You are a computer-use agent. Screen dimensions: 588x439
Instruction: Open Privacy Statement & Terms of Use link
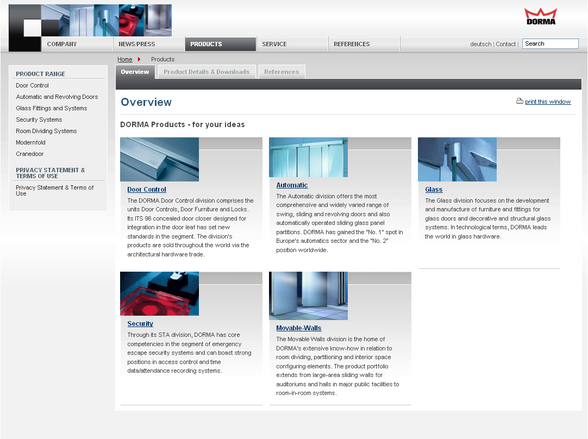pyautogui.click(x=54, y=190)
